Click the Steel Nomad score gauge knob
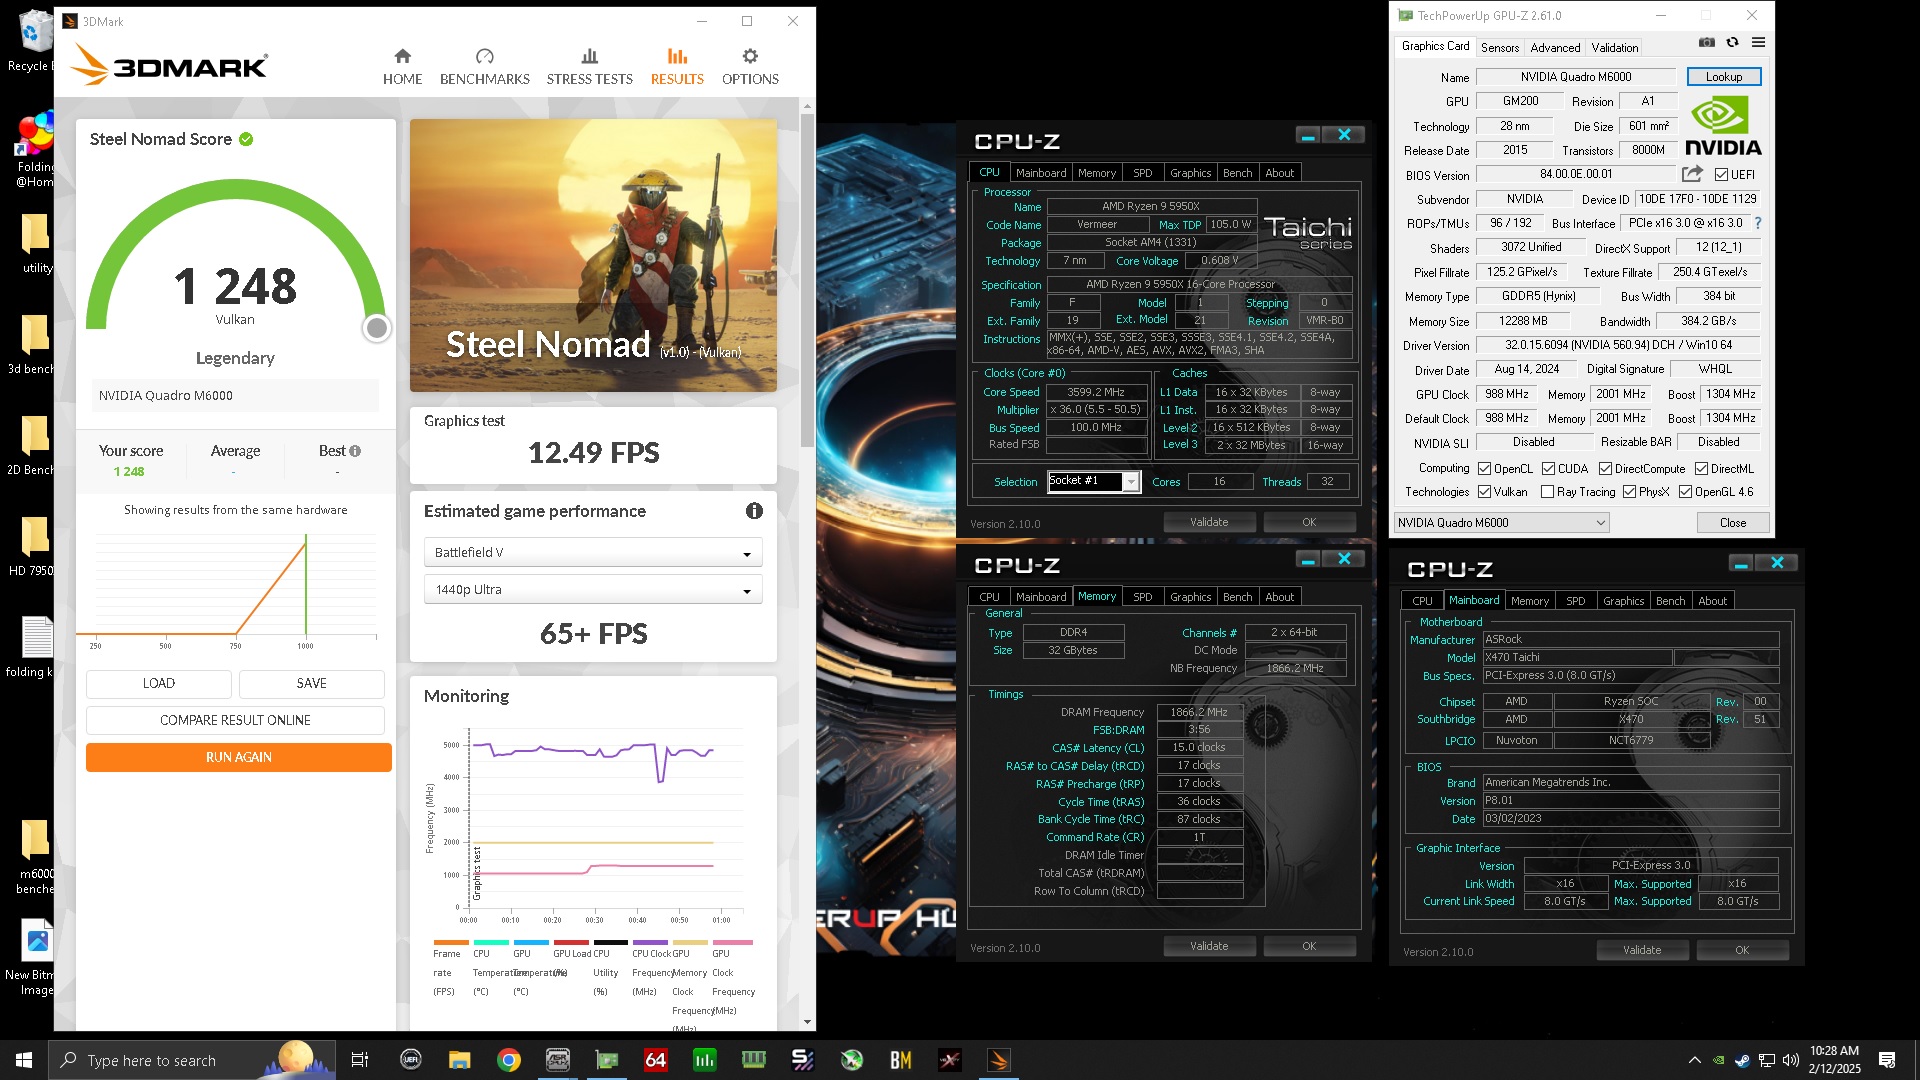The image size is (1920, 1080). tap(376, 328)
